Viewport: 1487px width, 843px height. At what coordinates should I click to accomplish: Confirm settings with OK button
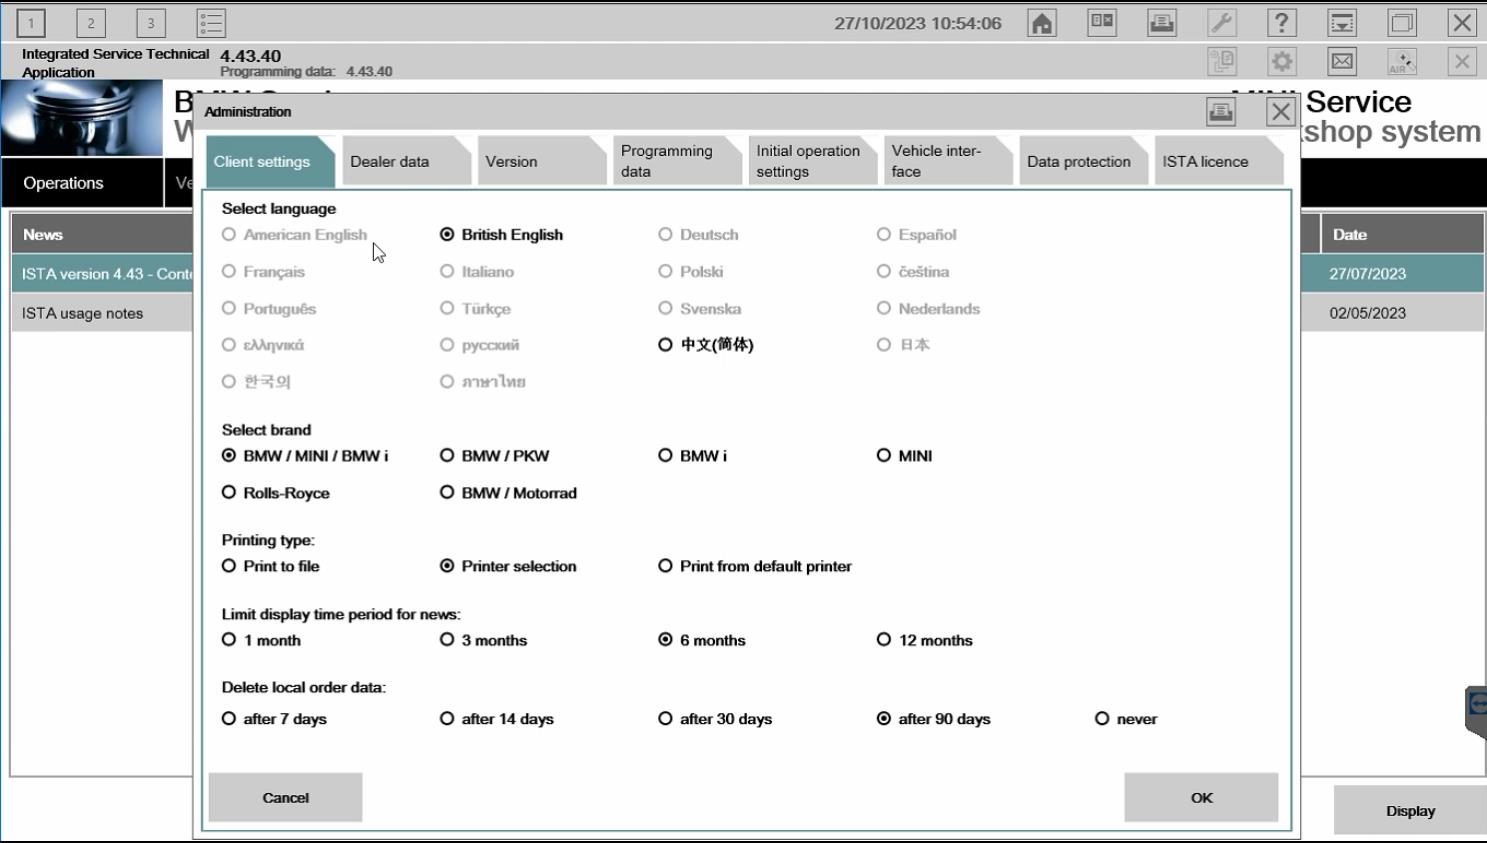(x=1201, y=797)
